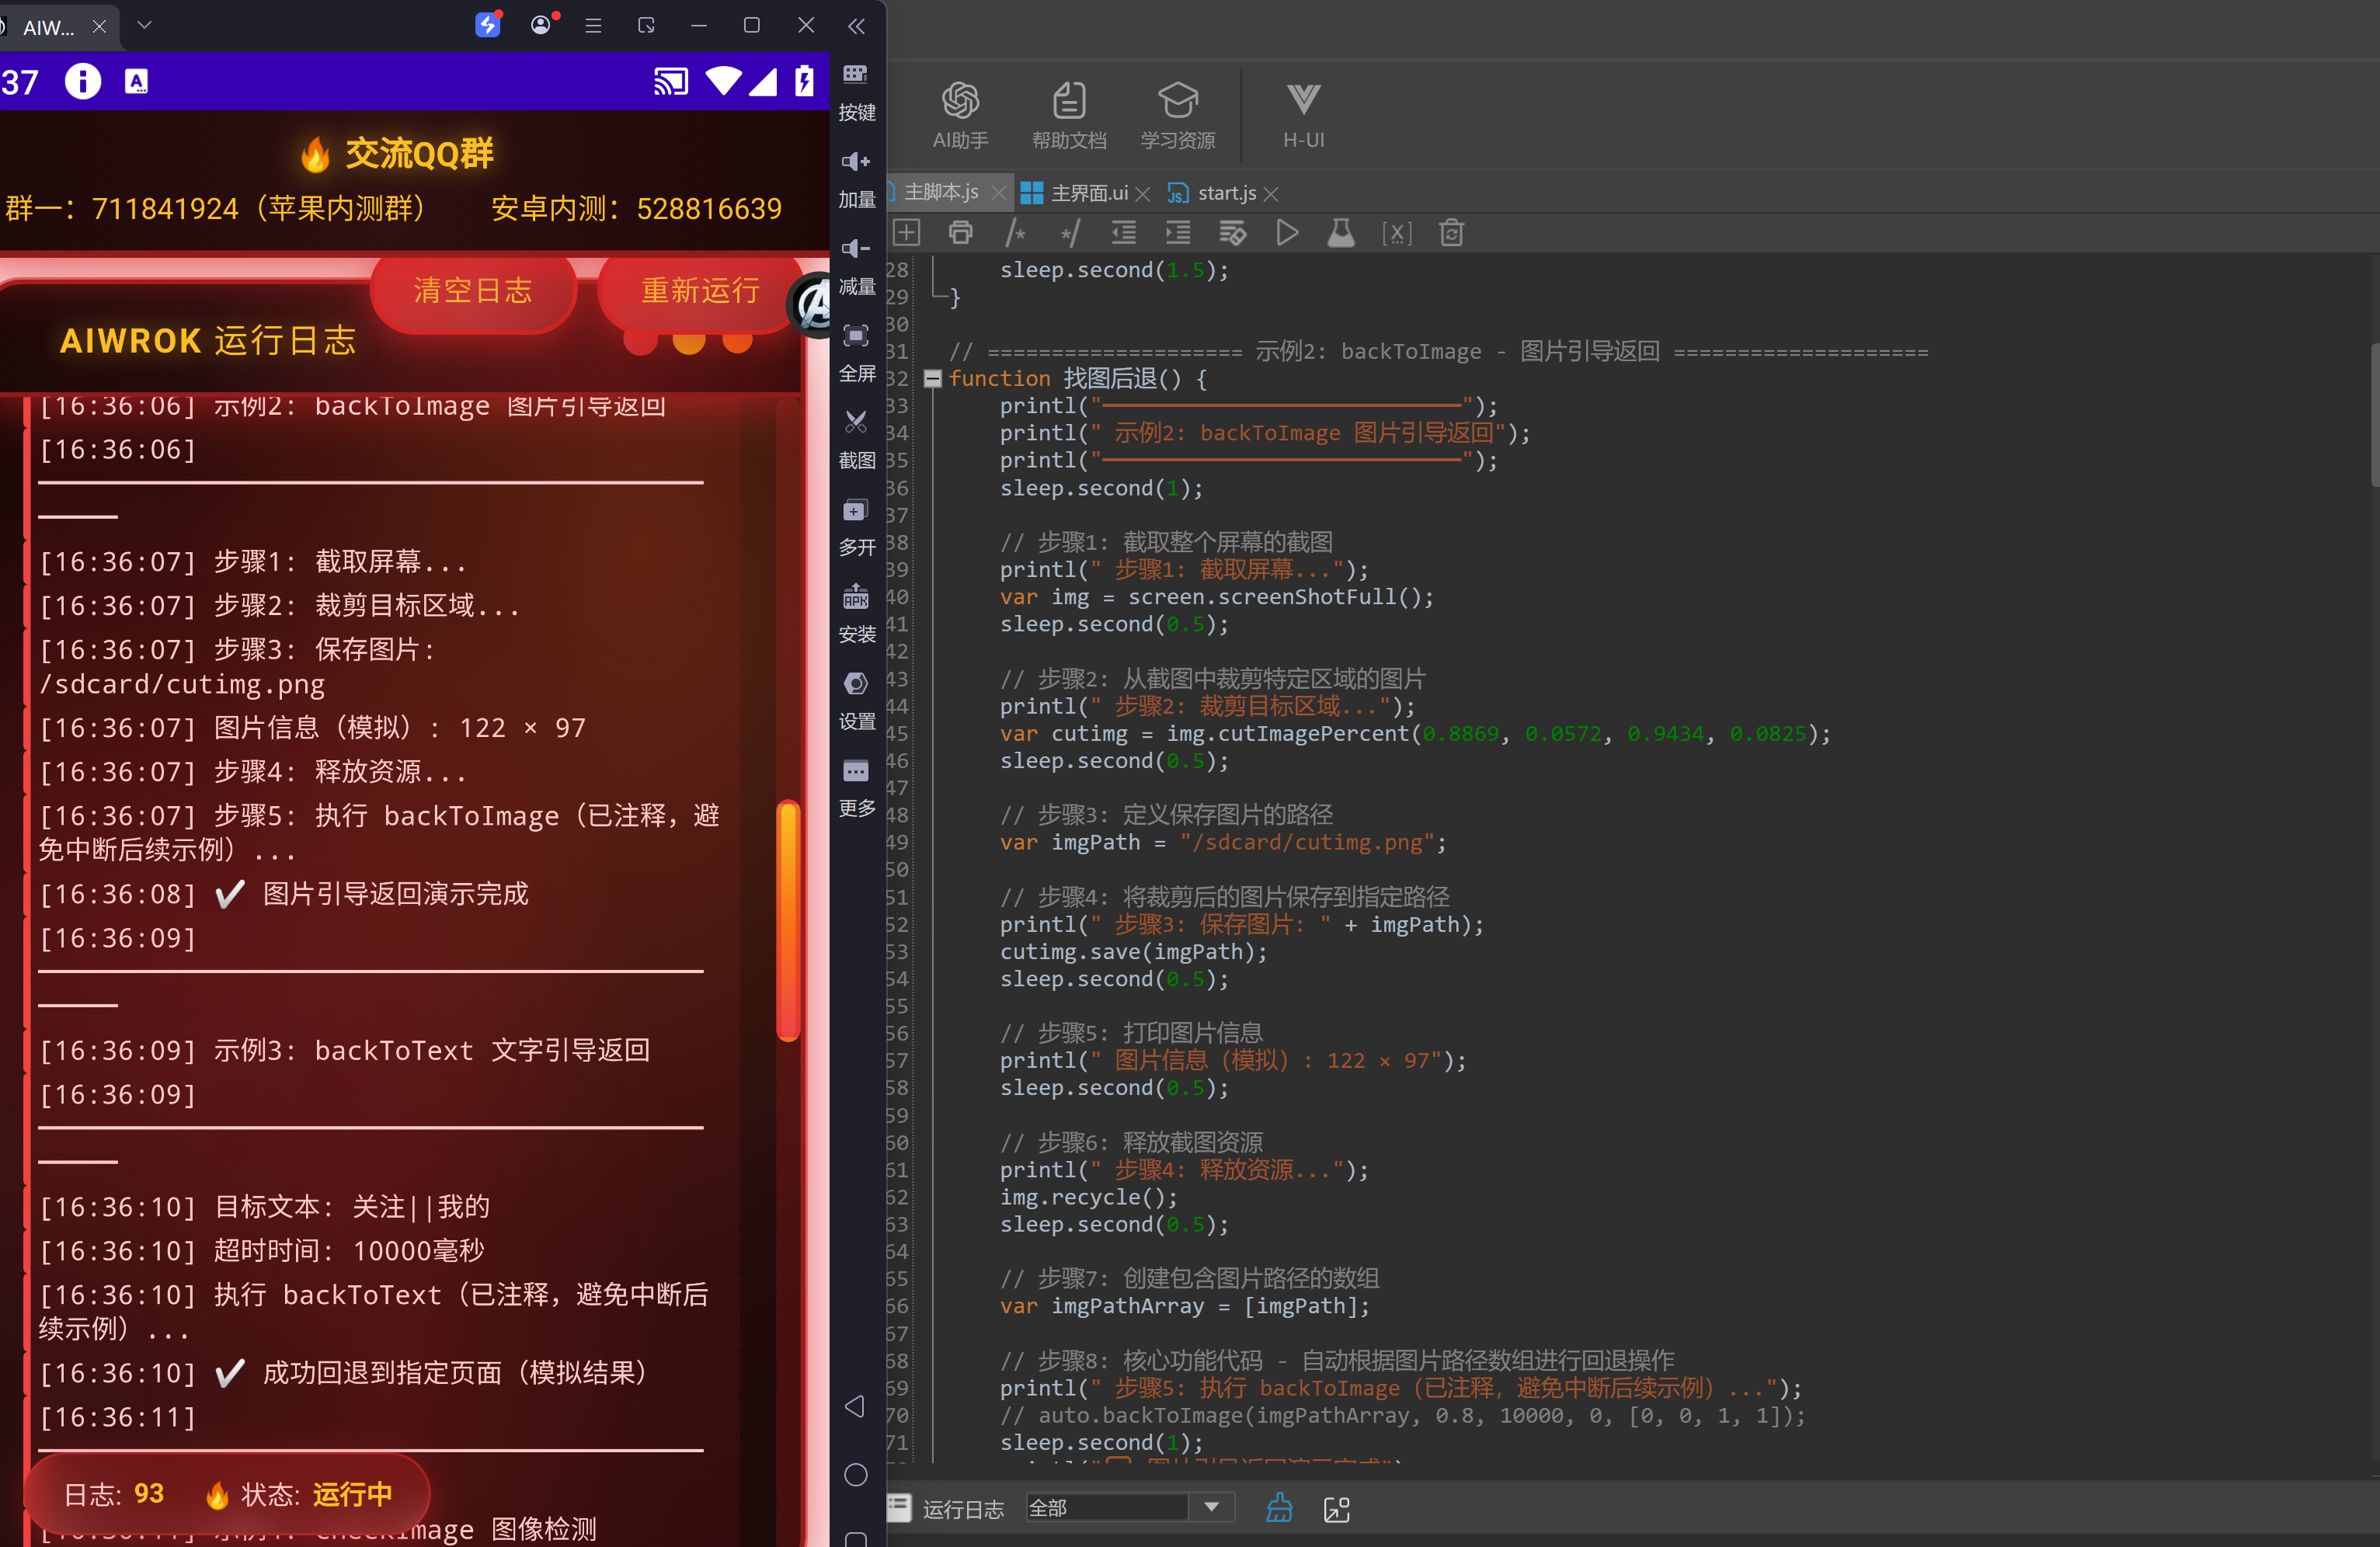Image resolution: width=2380 pixels, height=1547 pixels.
Task: Click Android home circle button
Action: pyautogui.click(x=855, y=1474)
